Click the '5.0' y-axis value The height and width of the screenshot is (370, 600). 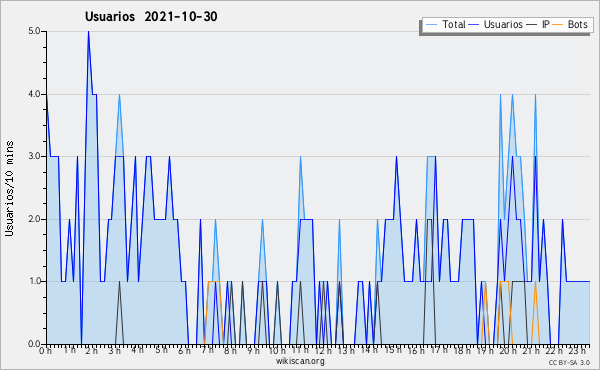(x=34, y=31)
